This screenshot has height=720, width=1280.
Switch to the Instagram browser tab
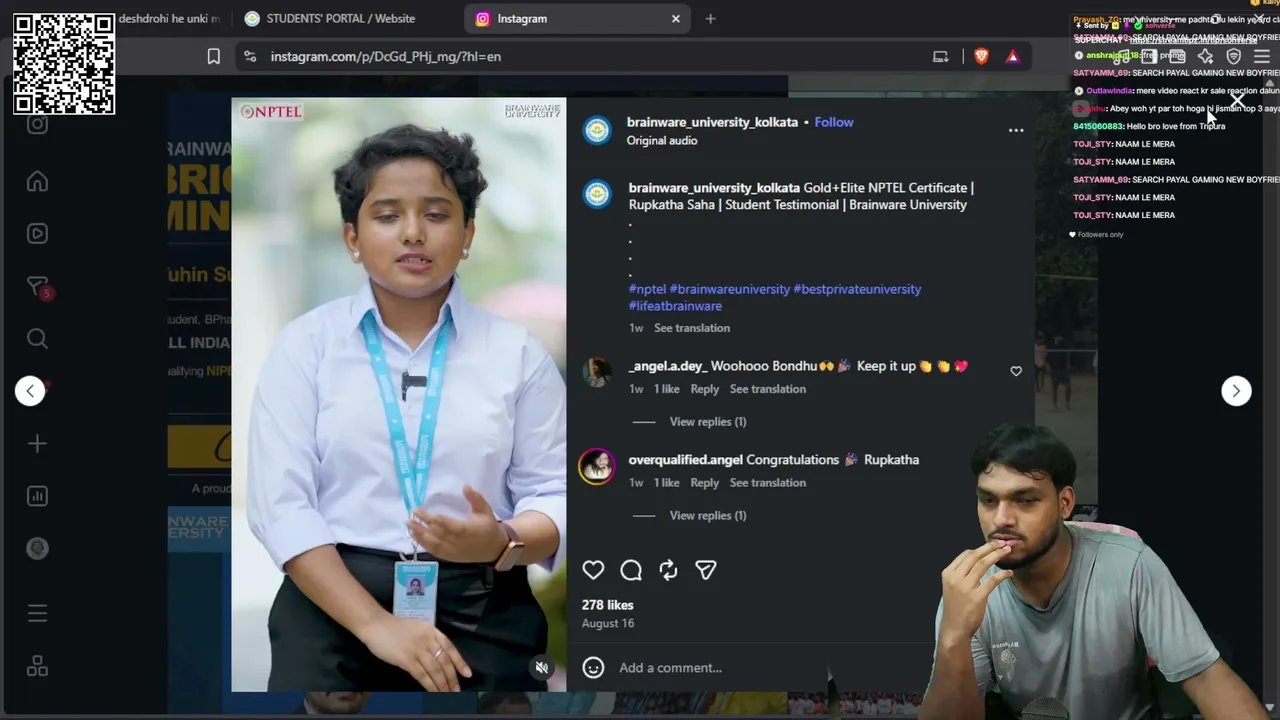point(578,19)
